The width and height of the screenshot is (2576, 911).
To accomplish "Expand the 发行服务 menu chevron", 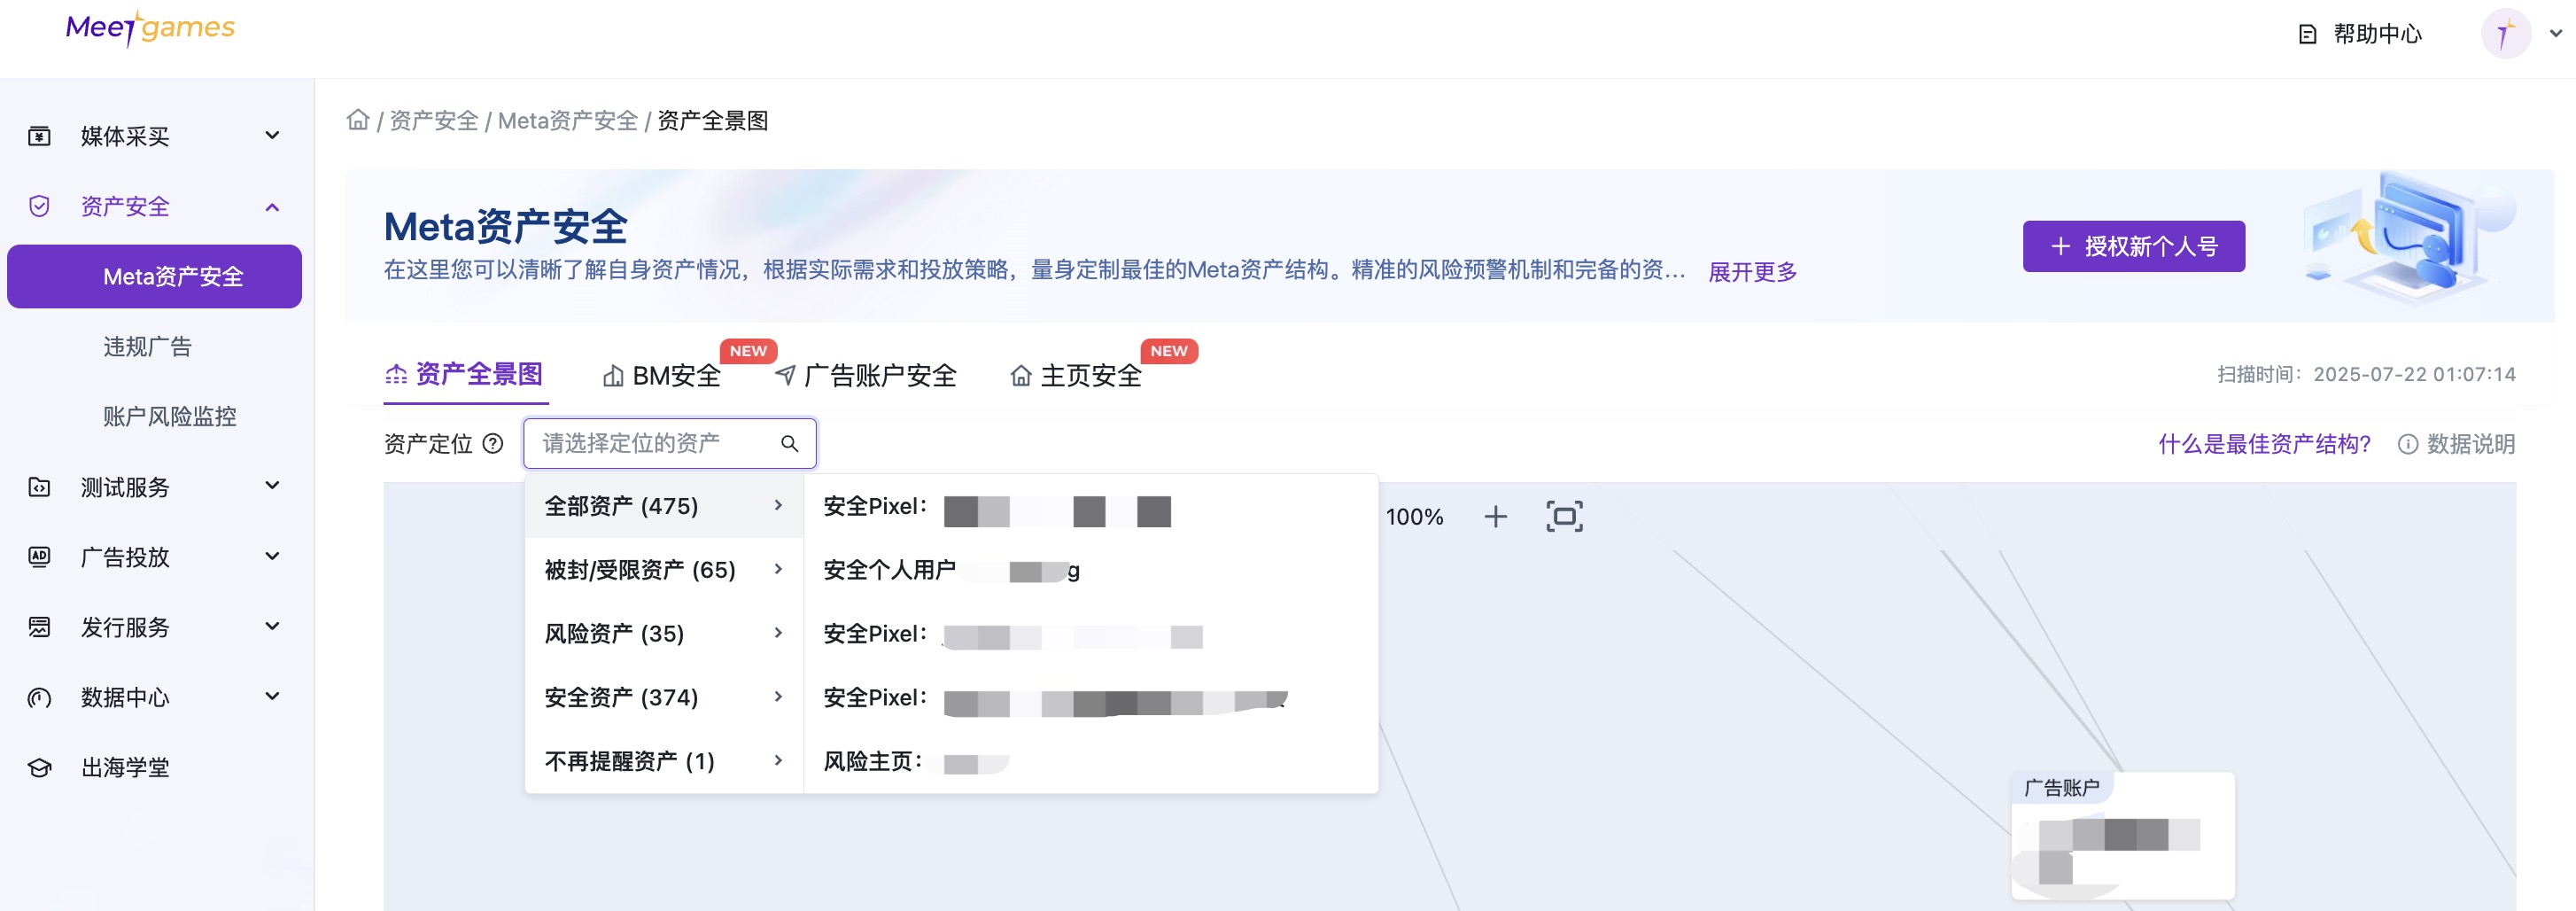I will [x=272, y=626].
